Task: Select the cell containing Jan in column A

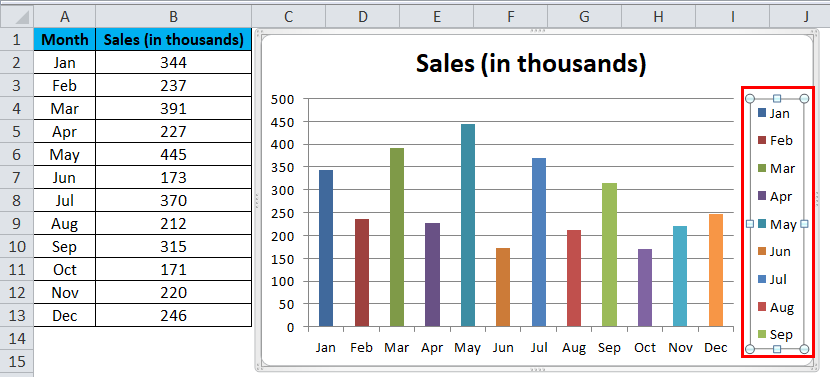Action: click(65, 62)
